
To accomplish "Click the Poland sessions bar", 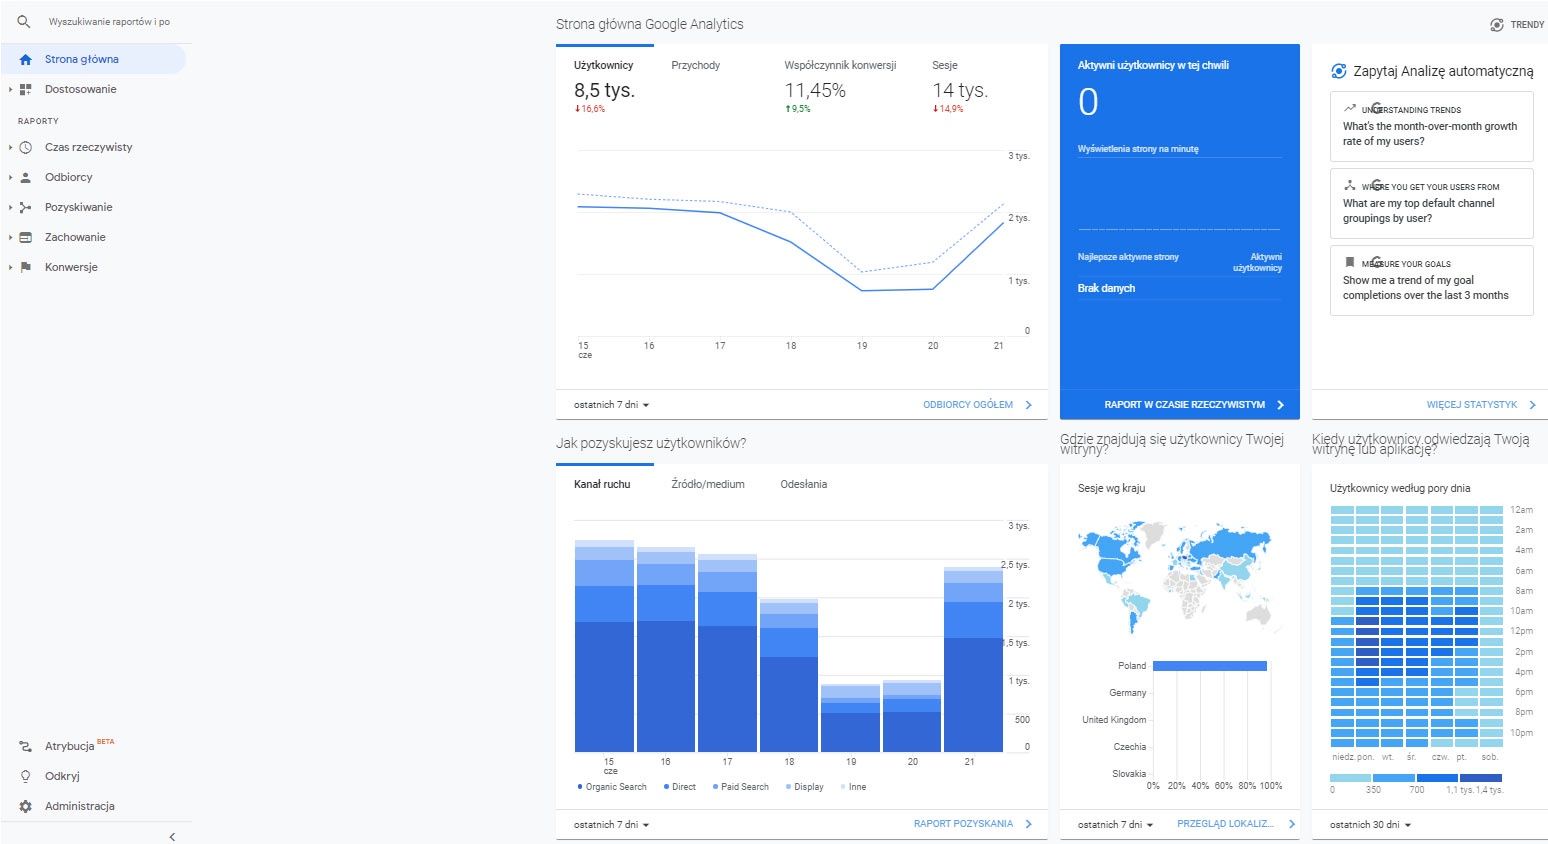I will click(x=1210, y=666).
